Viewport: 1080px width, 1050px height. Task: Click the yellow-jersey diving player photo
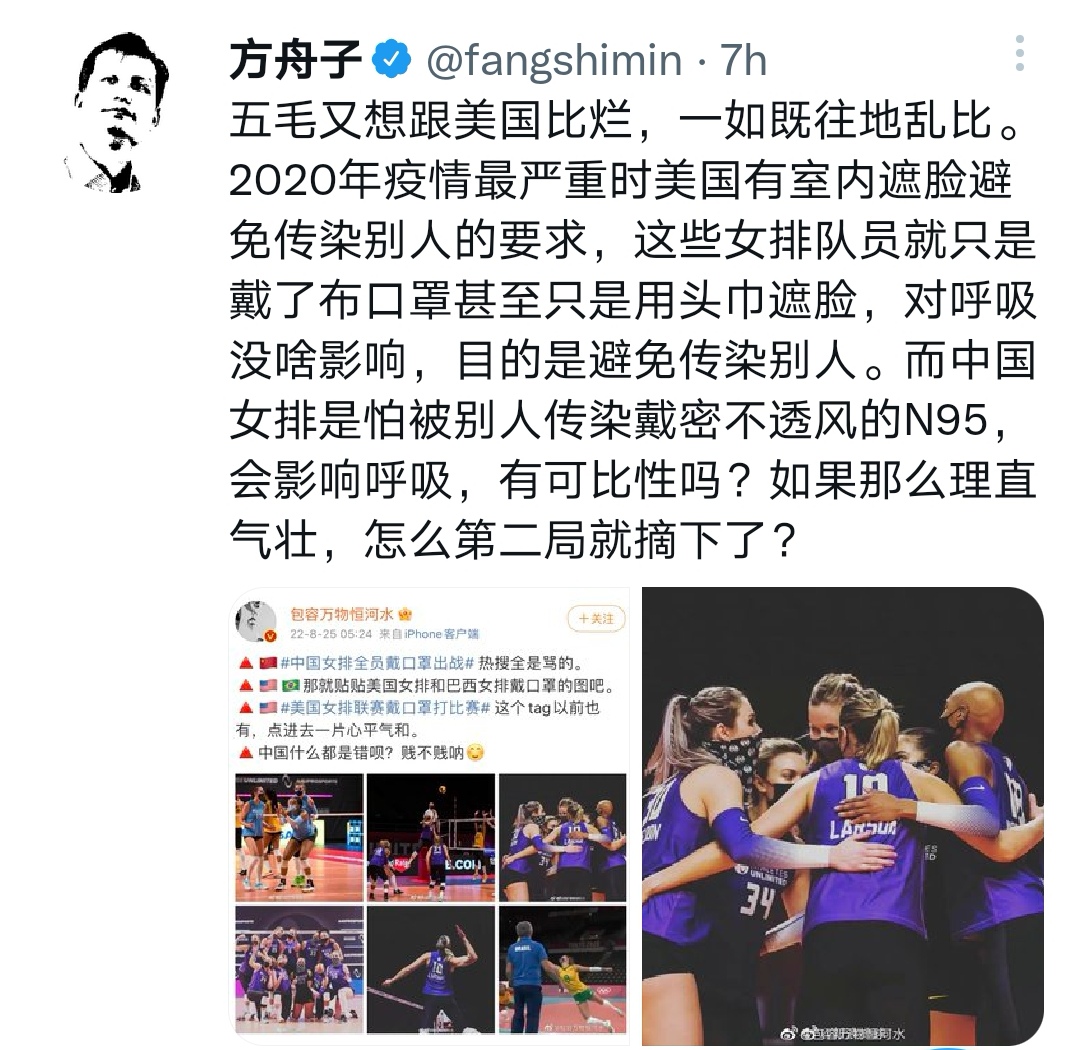pyautogui.click(x=563, y=969)
